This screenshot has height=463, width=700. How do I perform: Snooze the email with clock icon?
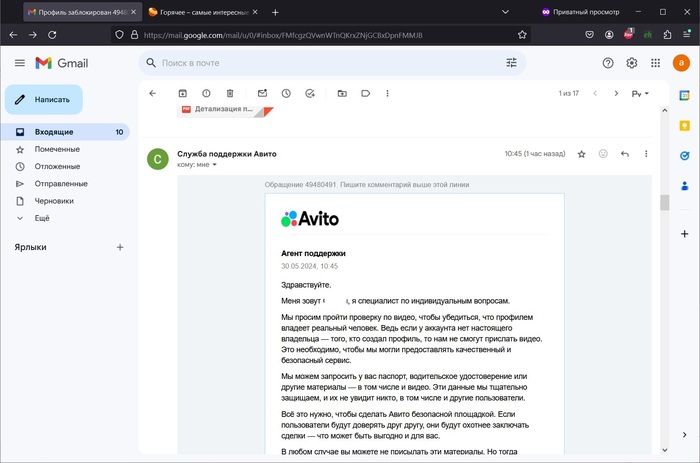(286, 93)
